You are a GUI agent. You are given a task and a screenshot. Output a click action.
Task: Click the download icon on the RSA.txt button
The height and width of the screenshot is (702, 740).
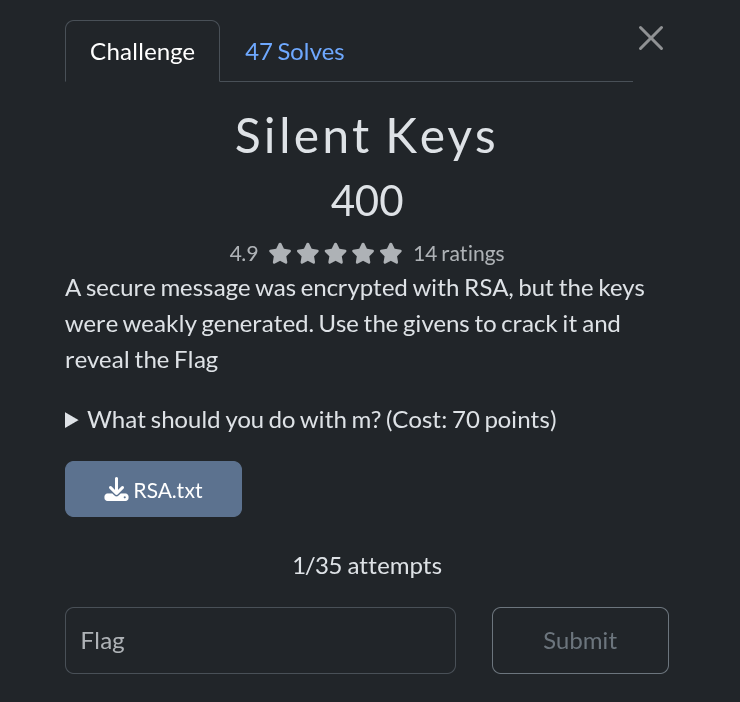[x=116, y=490]
